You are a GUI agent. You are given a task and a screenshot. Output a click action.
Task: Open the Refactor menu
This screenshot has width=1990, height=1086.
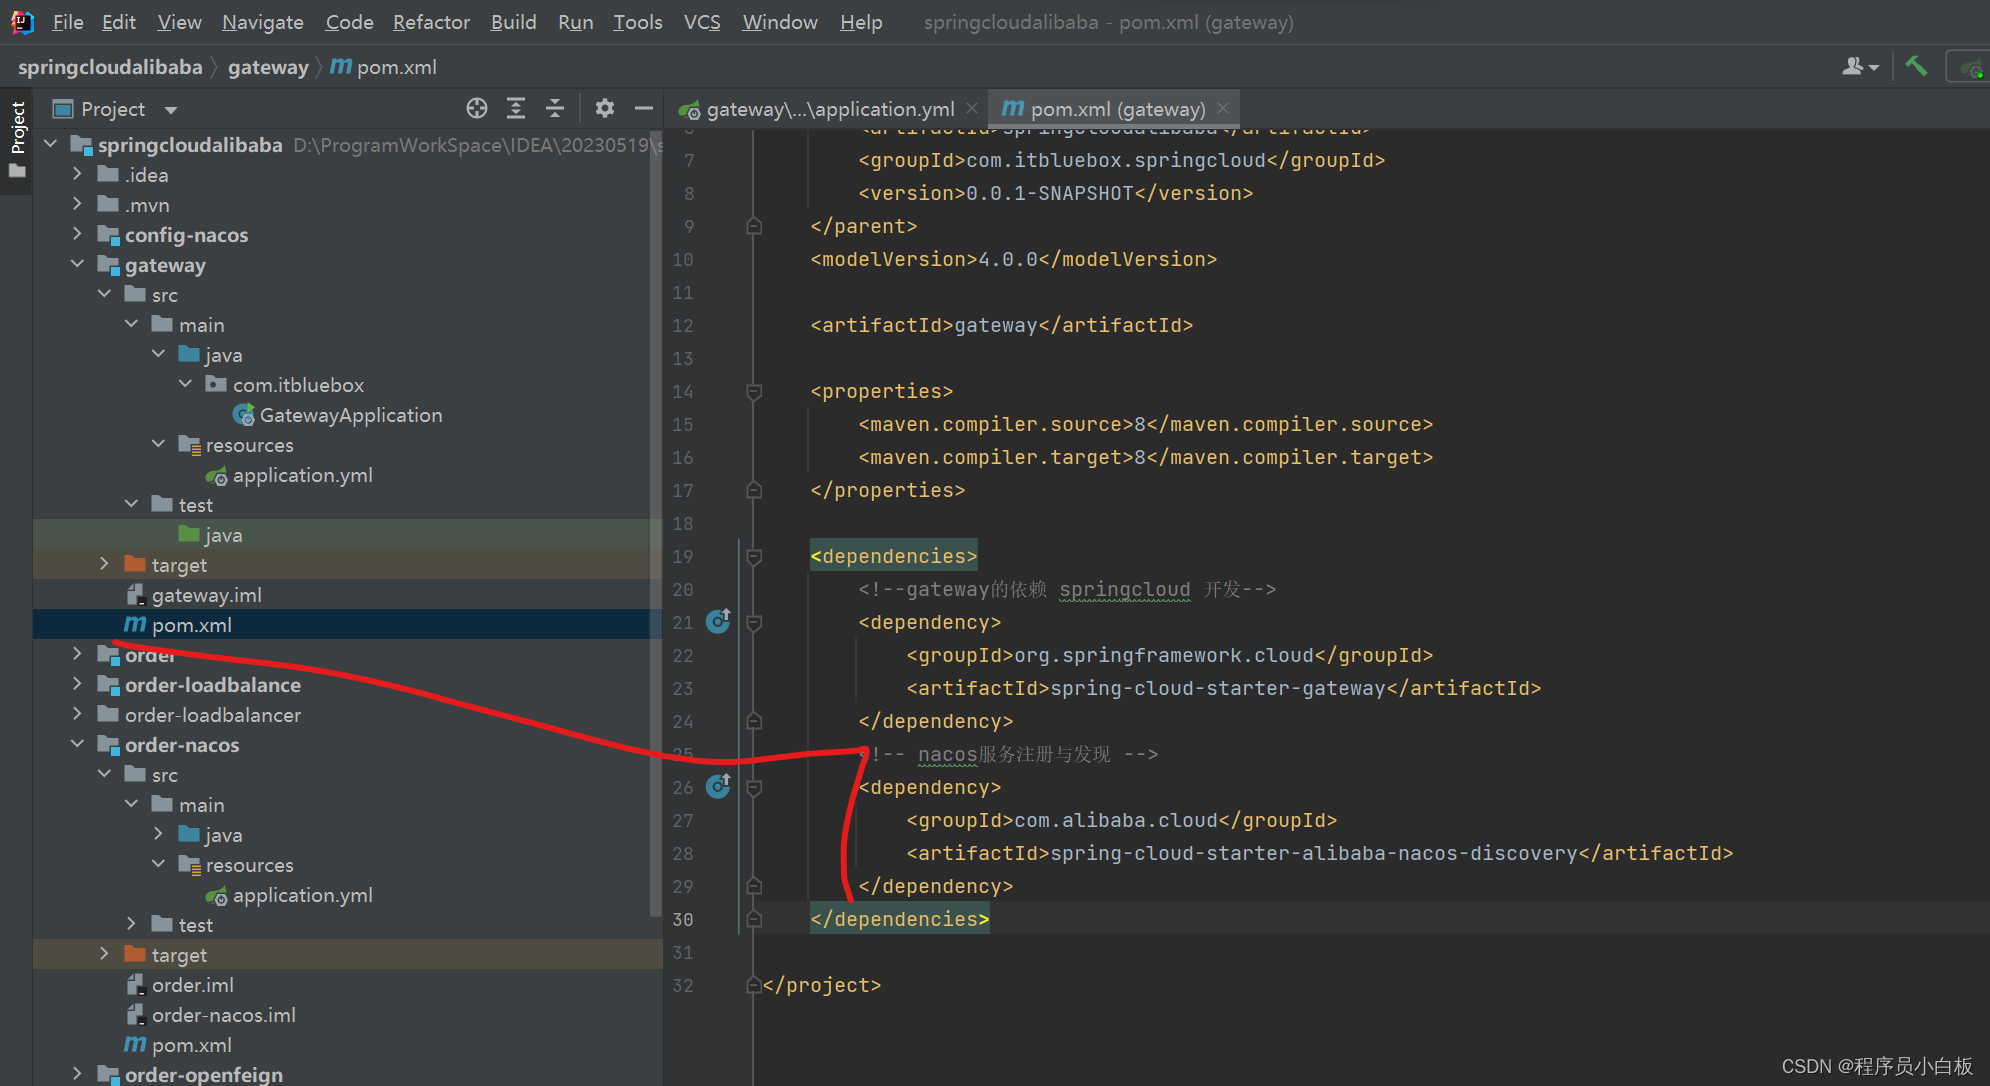[x=431, y=22]
